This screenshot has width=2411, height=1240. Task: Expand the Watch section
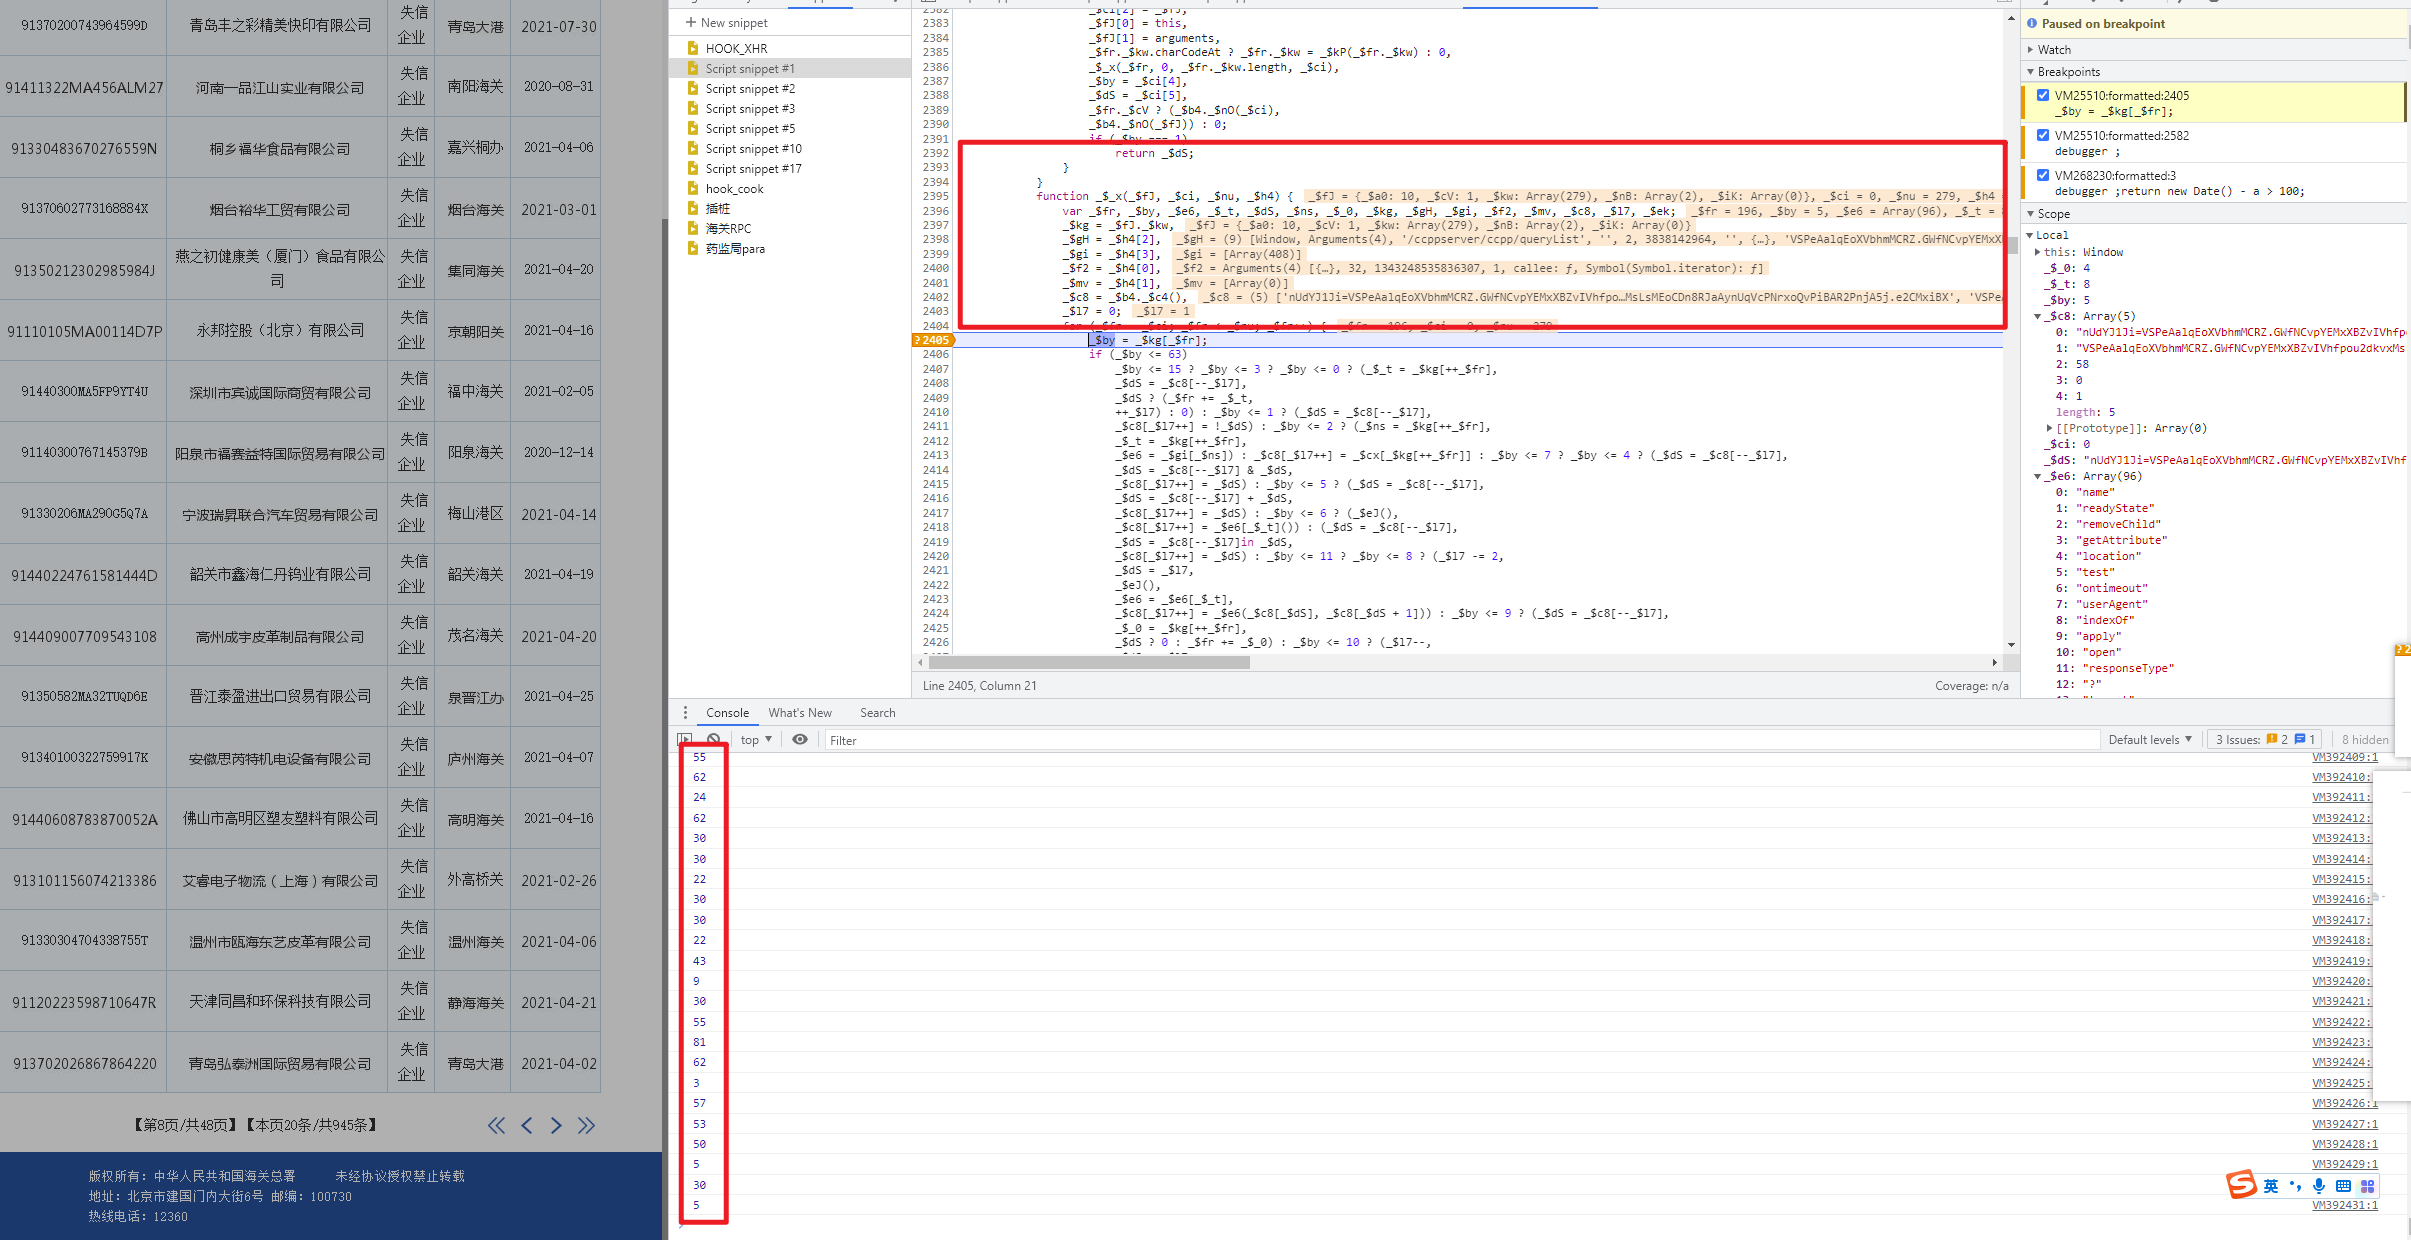coord(2031,49)
